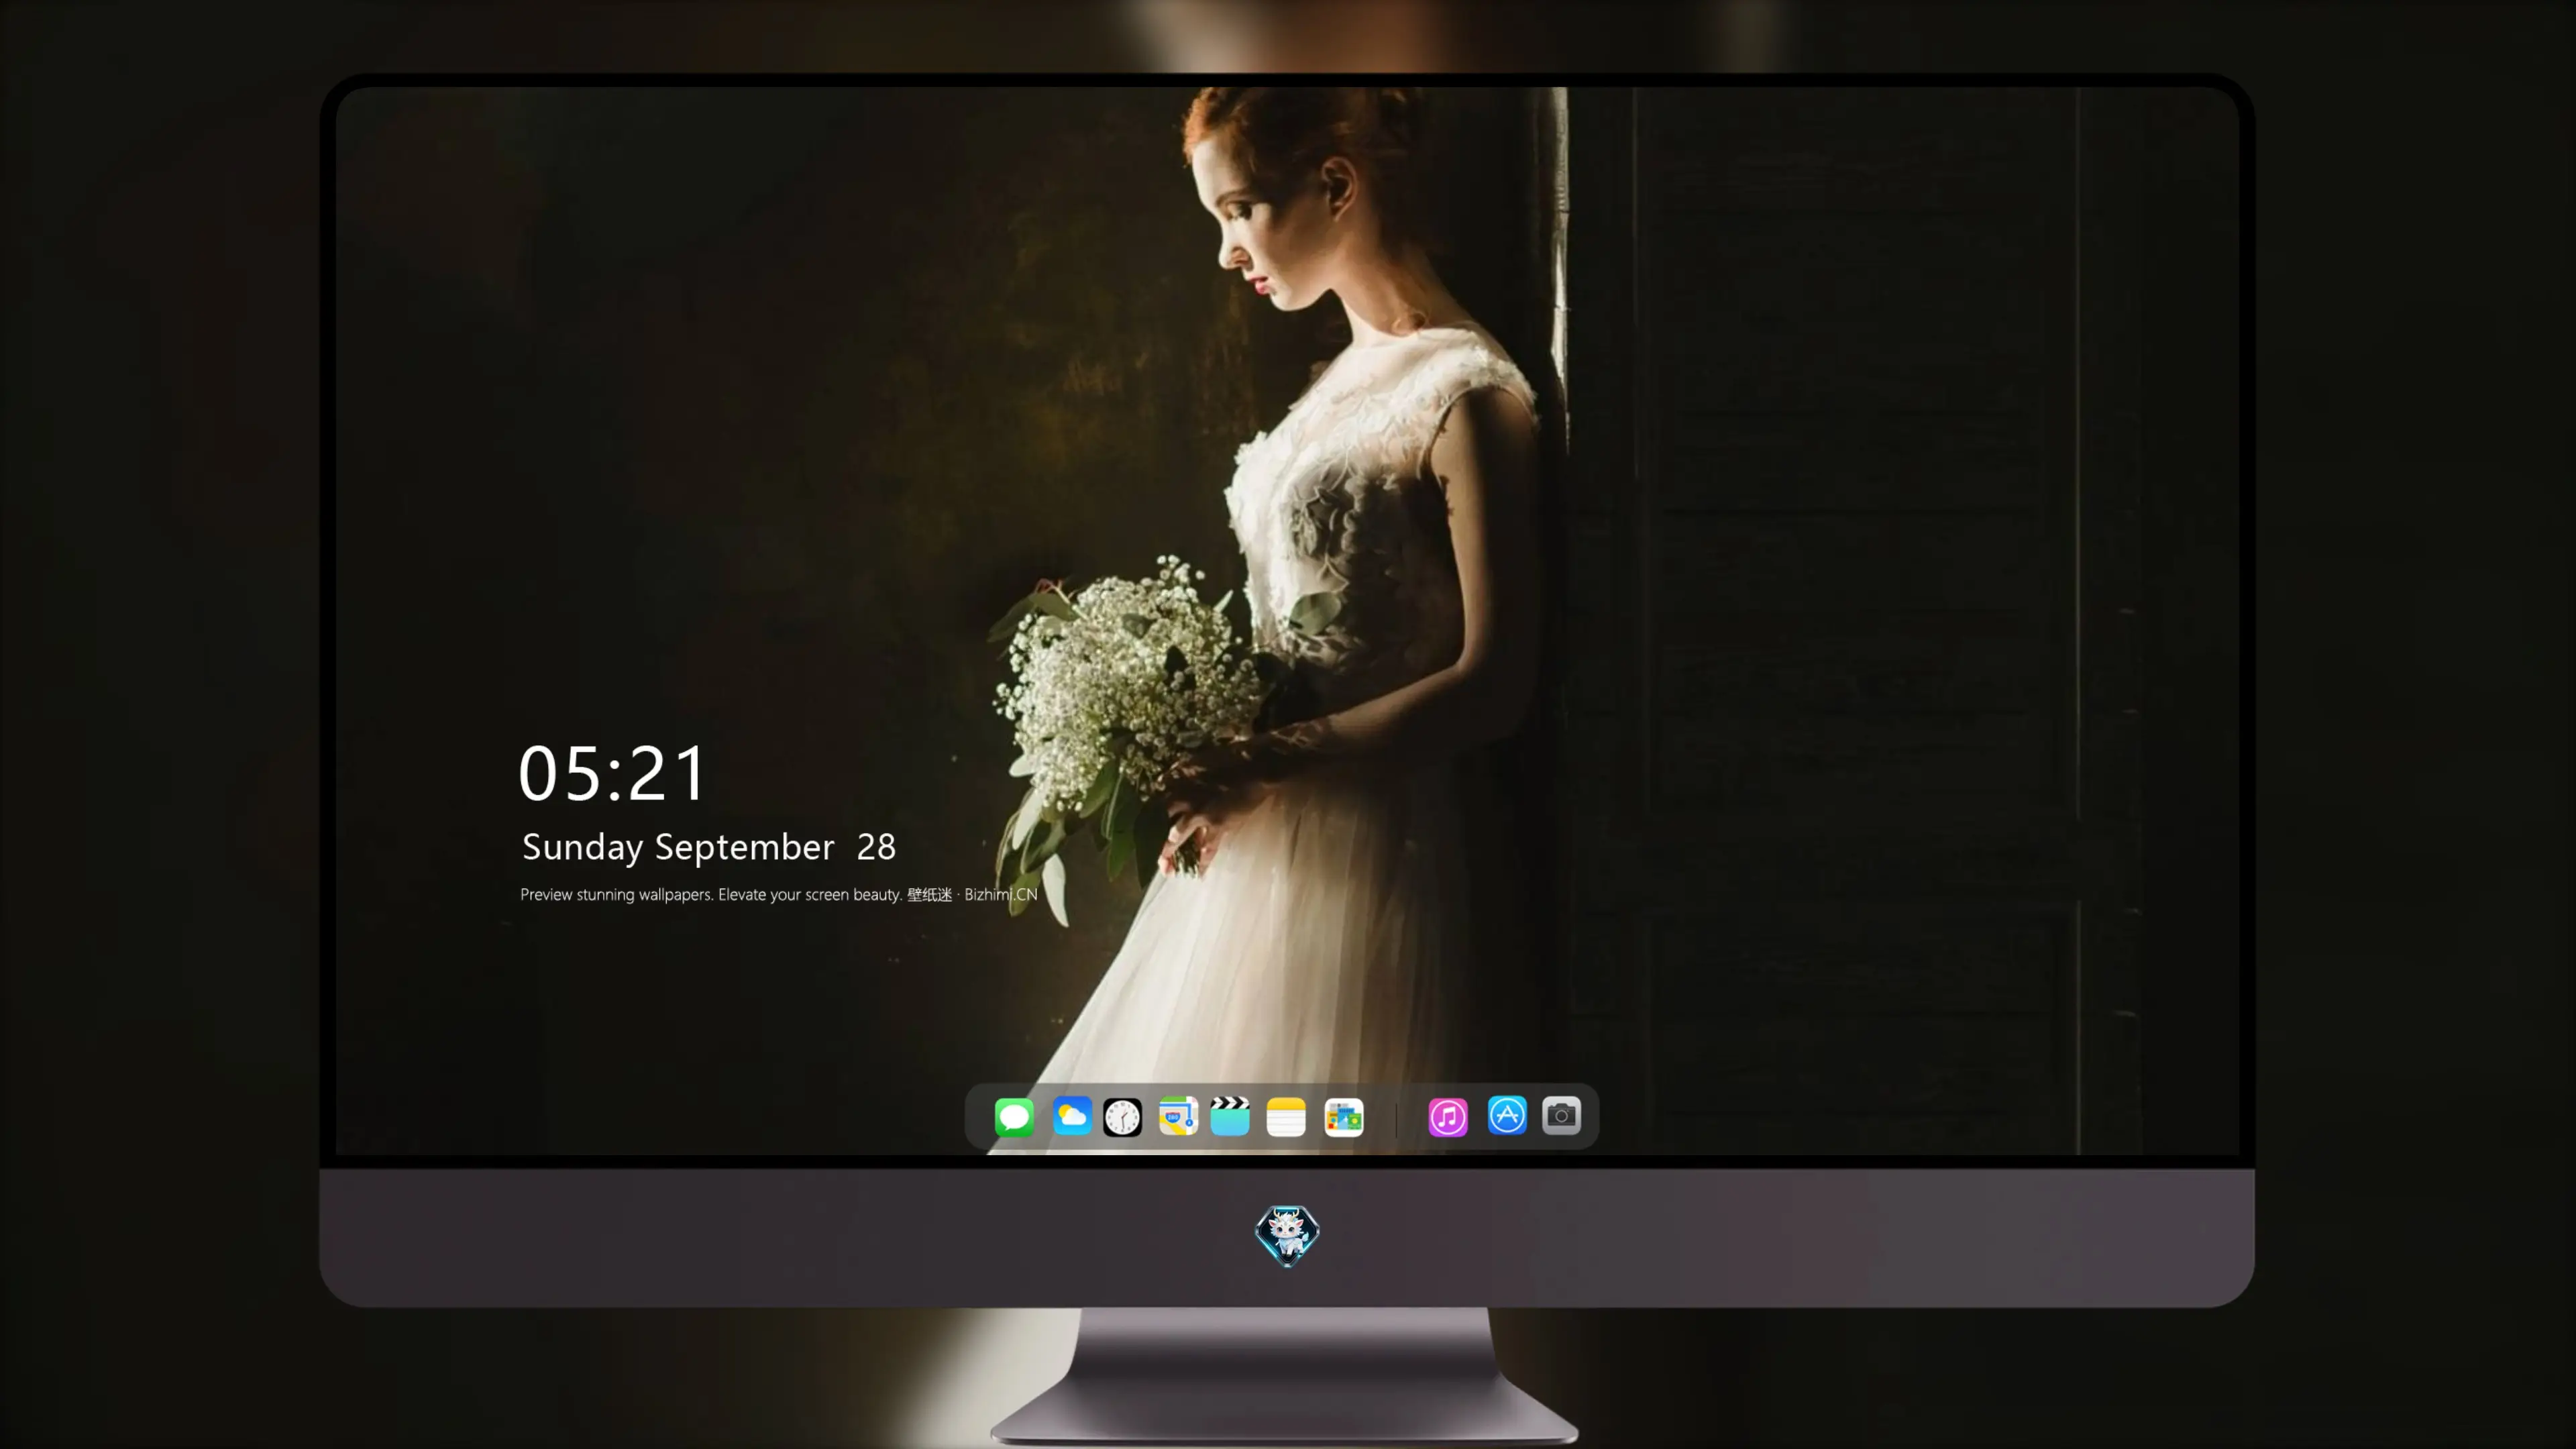Open the Photo Booth-style pictures icon
The width and height of the screenshot is (2576, 1449).
click(1343, 1117)
